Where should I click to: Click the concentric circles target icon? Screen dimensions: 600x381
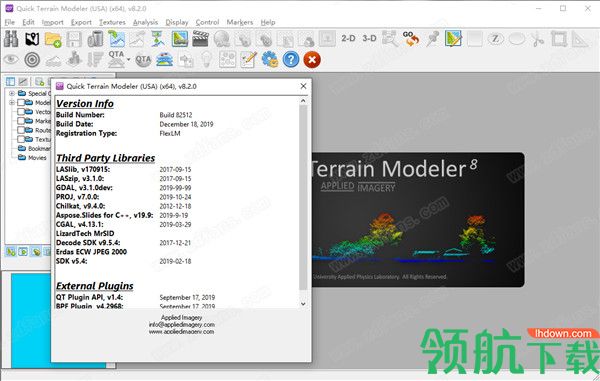(32, 60)
